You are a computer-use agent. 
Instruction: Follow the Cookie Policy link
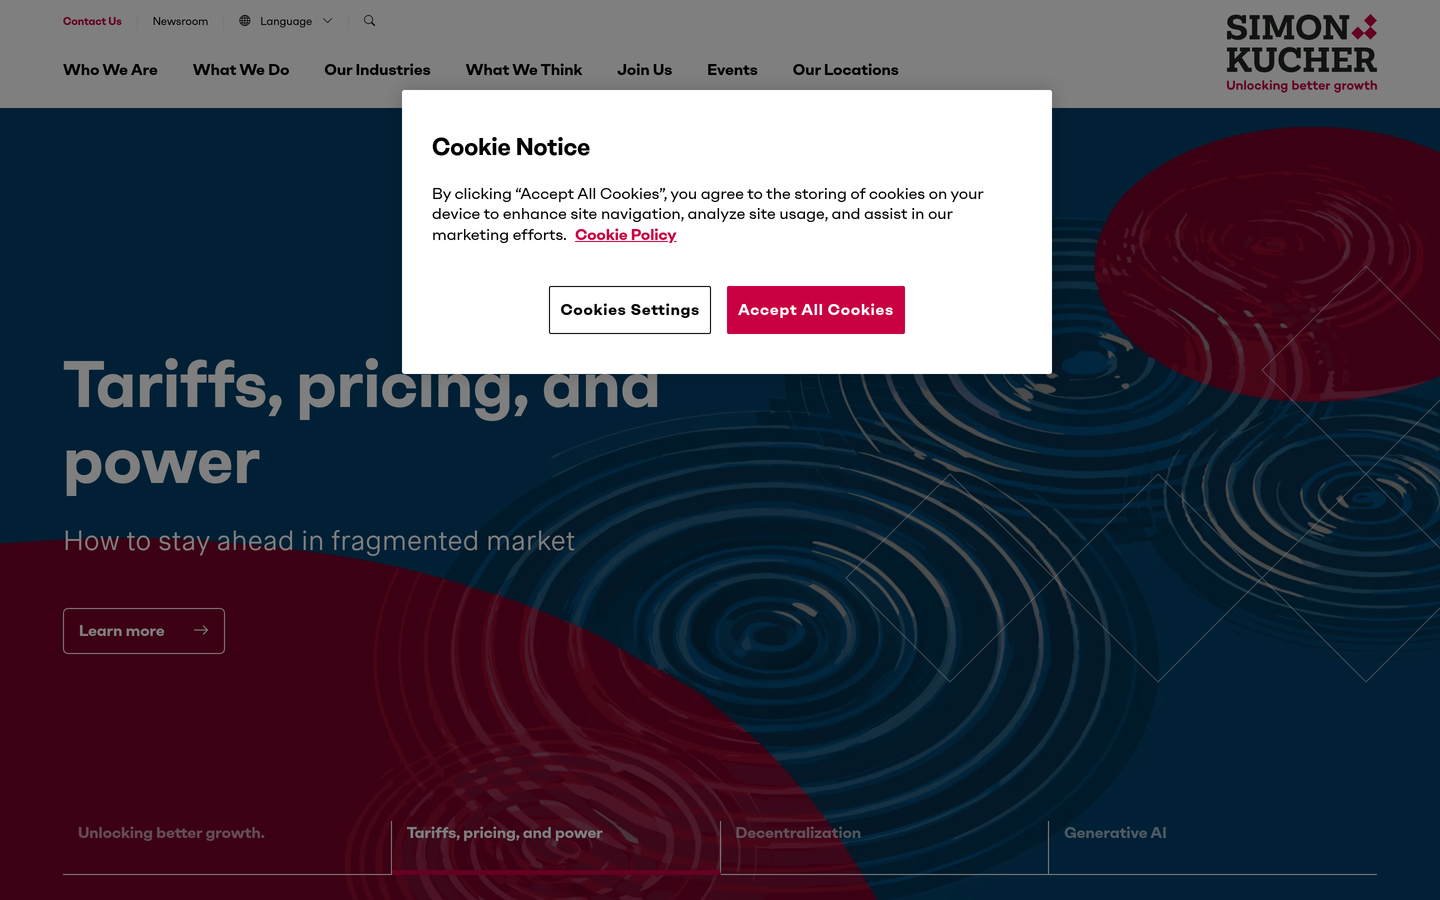pos(626,235)
